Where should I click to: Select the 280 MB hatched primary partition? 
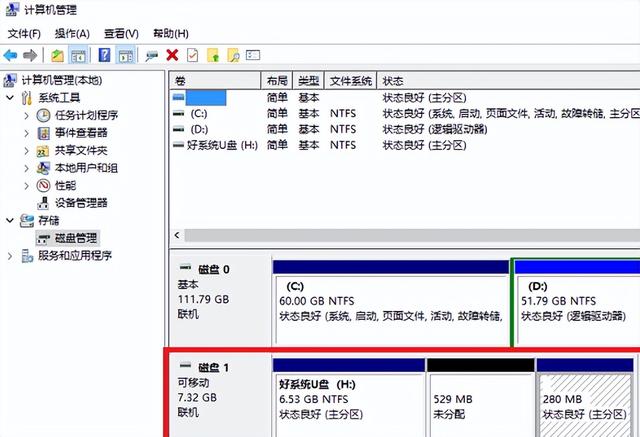click(585, 398)
